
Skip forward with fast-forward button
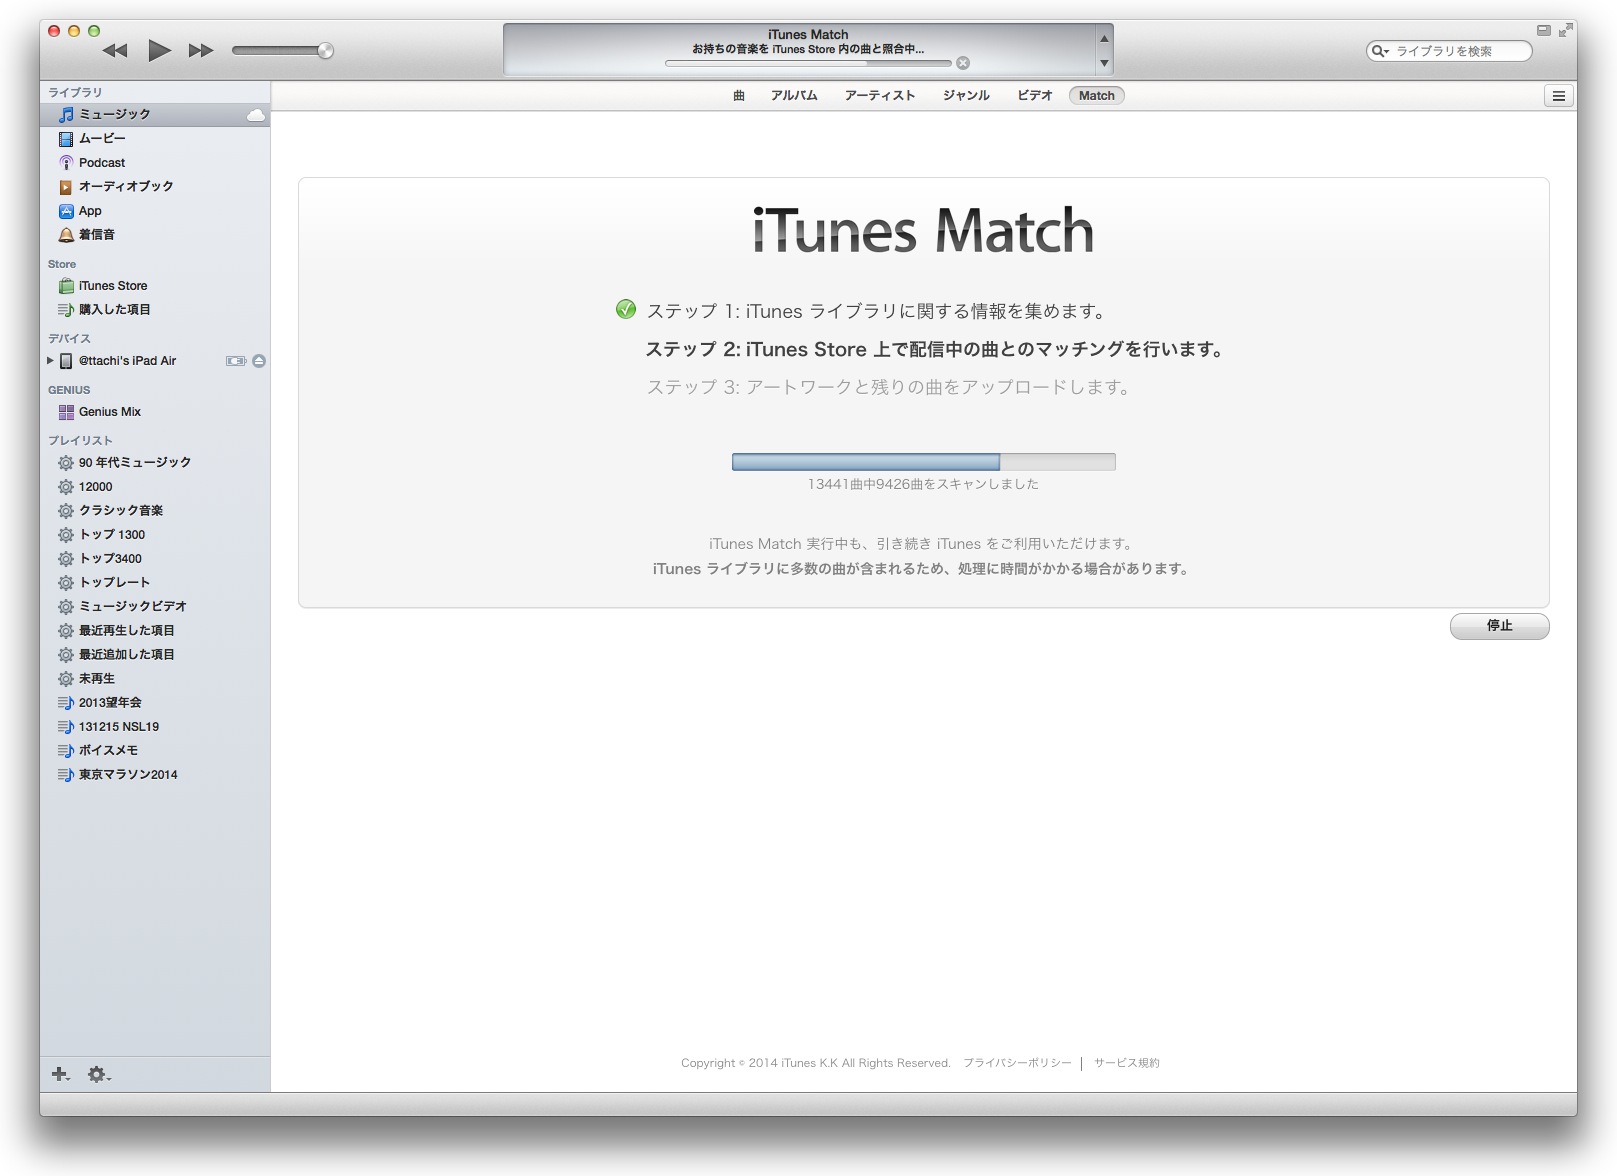click(201, 50)
